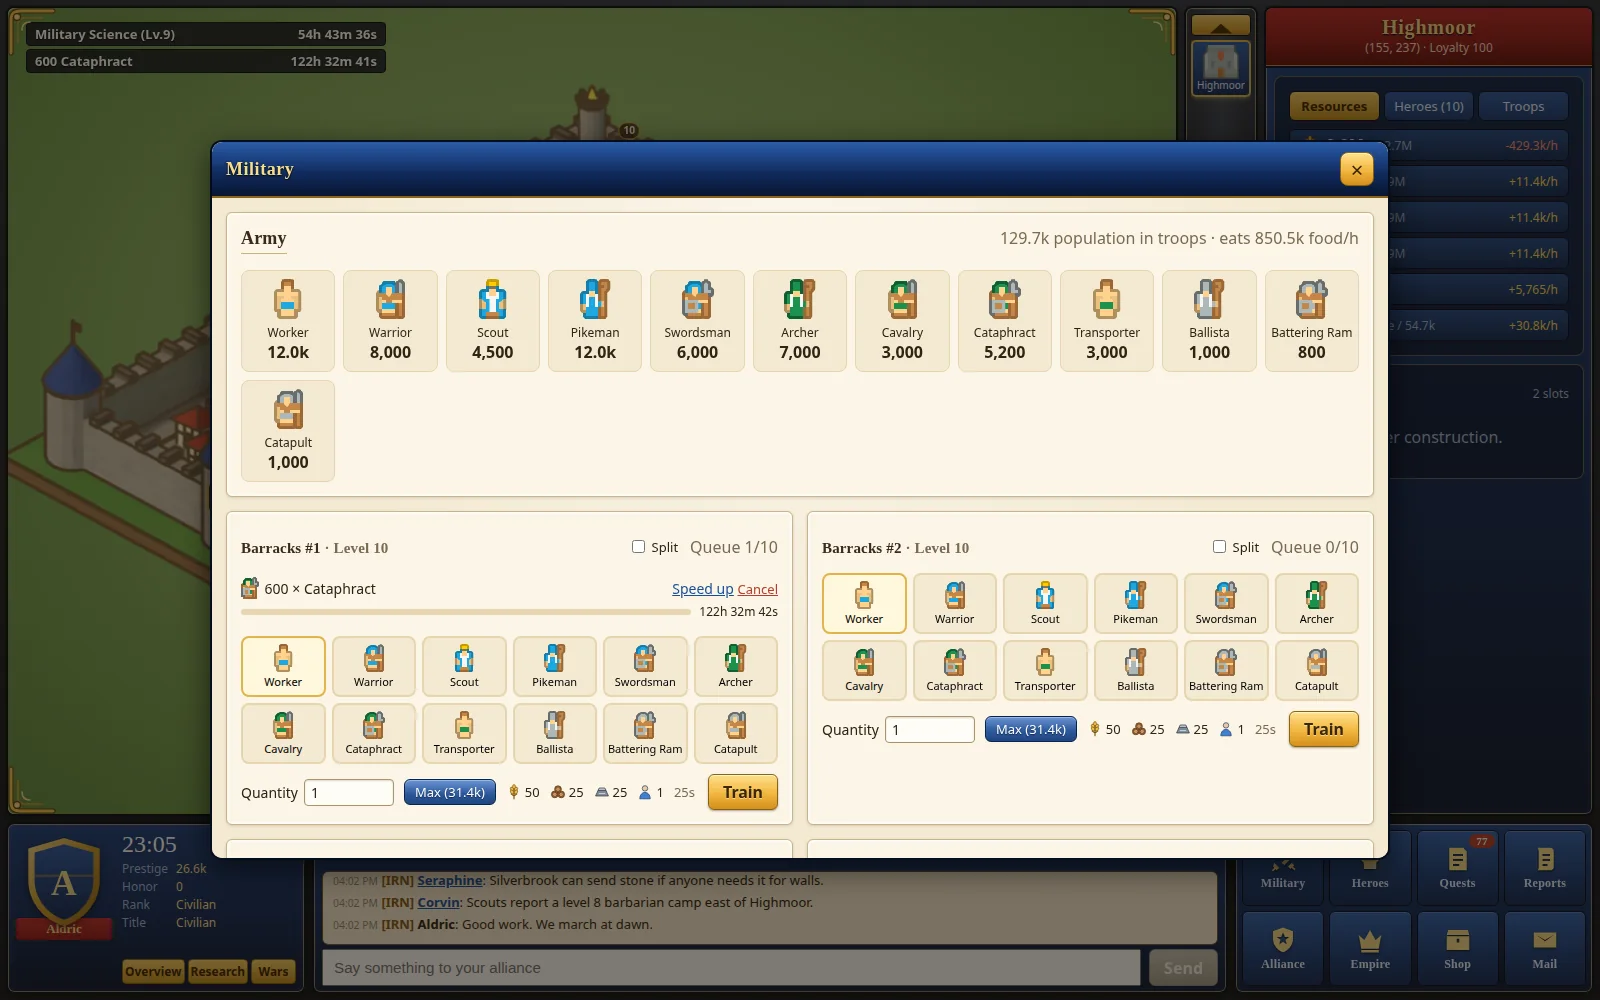Click Max (31.4k) in Barracks #2
The height and width of the screenshot is (1000, 1600).
click(1030, 729)
